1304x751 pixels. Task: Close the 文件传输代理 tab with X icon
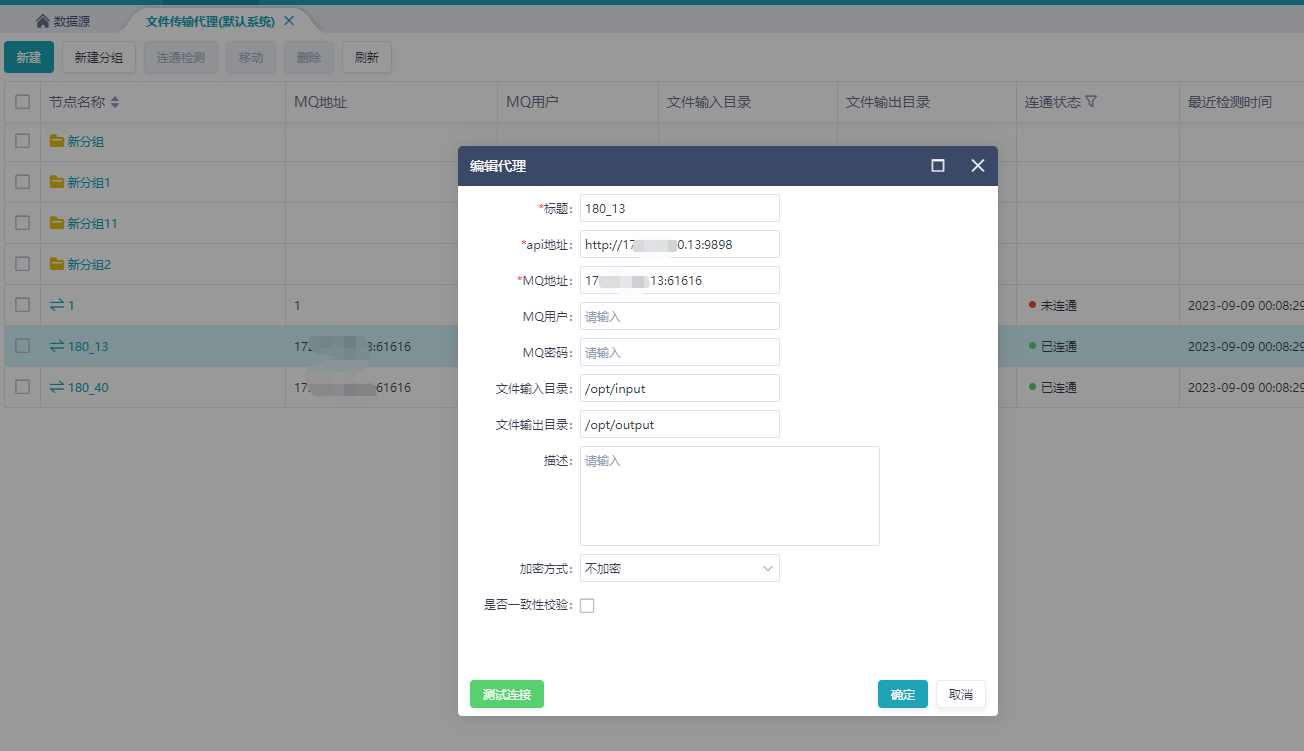click(289, 21)
